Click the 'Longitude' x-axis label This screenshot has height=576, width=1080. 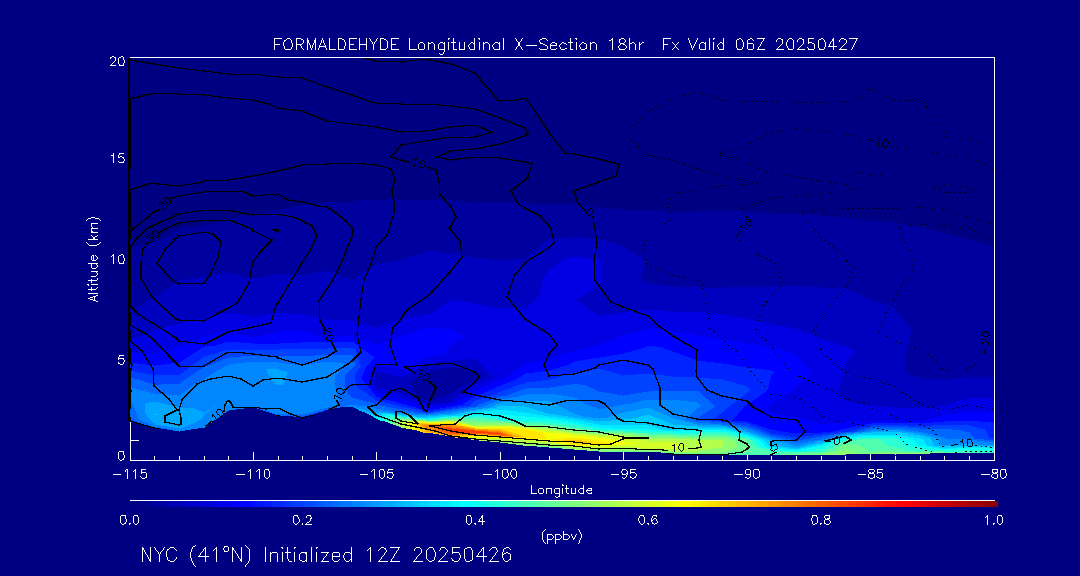[561, 491]
